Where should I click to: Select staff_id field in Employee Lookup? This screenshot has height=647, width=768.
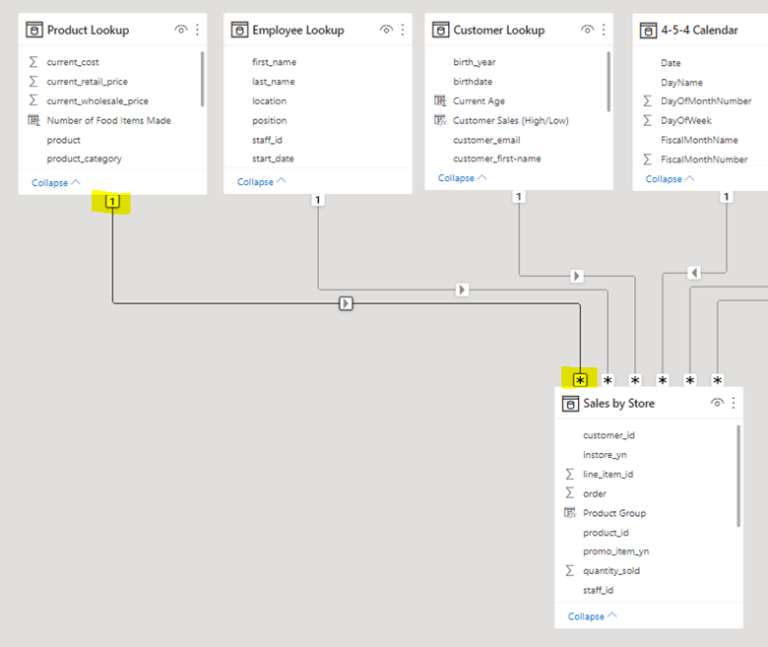(x=267, y=140)
